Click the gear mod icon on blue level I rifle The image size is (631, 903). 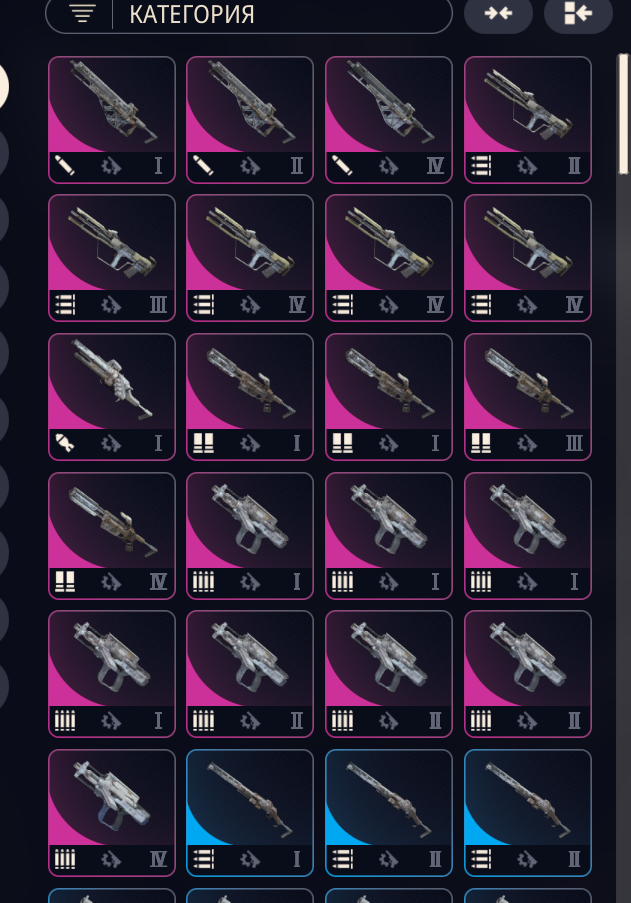[250, 859]
